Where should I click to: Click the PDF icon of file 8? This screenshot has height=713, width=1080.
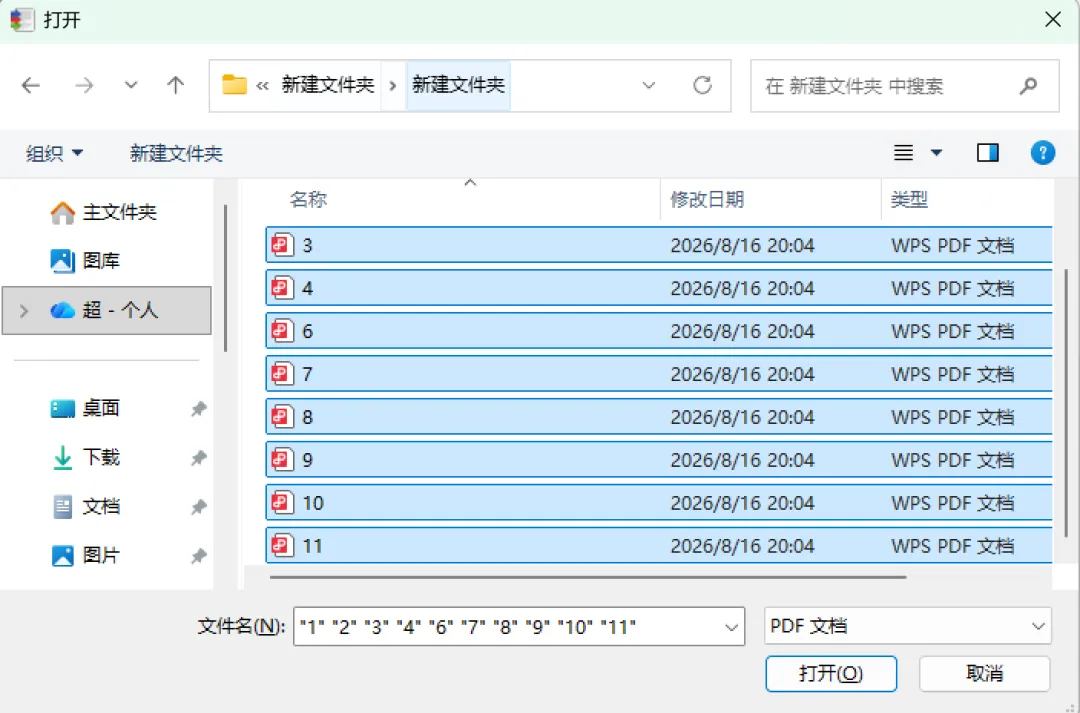tap(282, 416)
